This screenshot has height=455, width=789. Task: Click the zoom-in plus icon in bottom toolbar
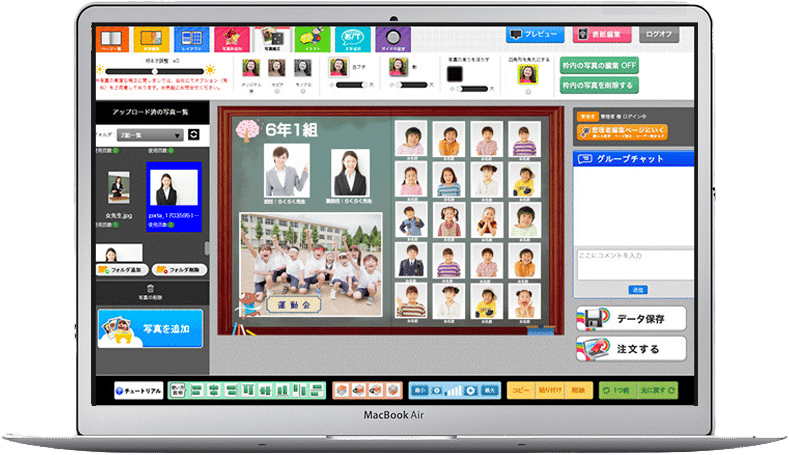470,391
